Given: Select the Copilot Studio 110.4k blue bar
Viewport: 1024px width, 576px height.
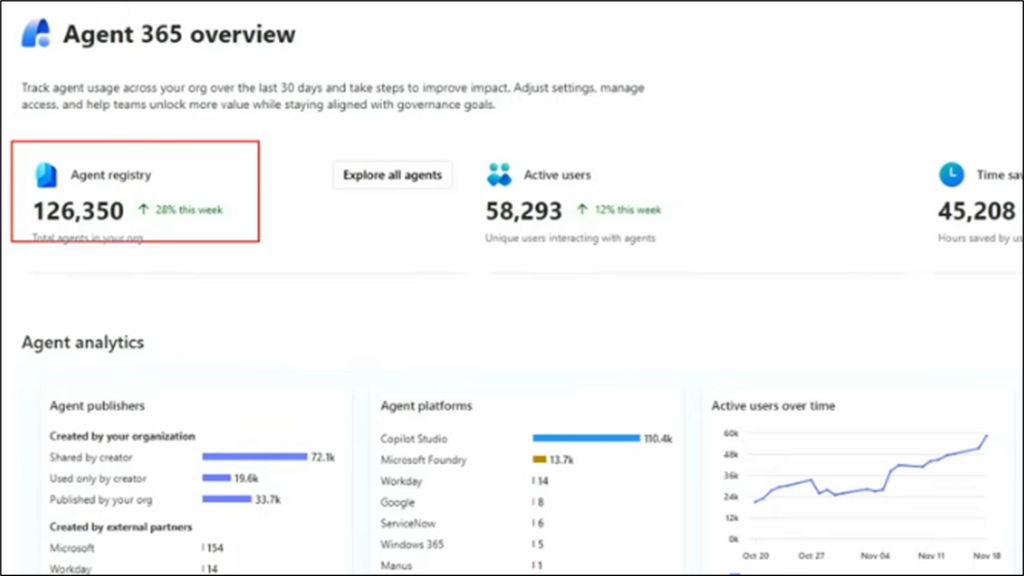Looking at the screenshot, I should pos(585,438).
